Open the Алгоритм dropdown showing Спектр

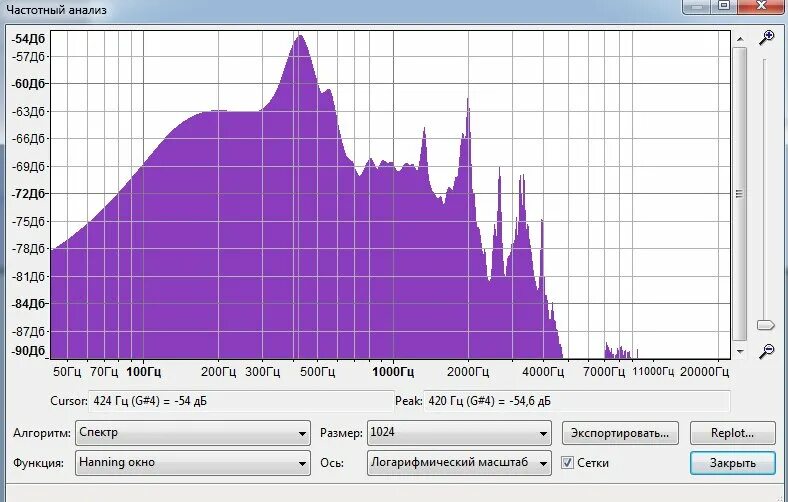(193, 433)
